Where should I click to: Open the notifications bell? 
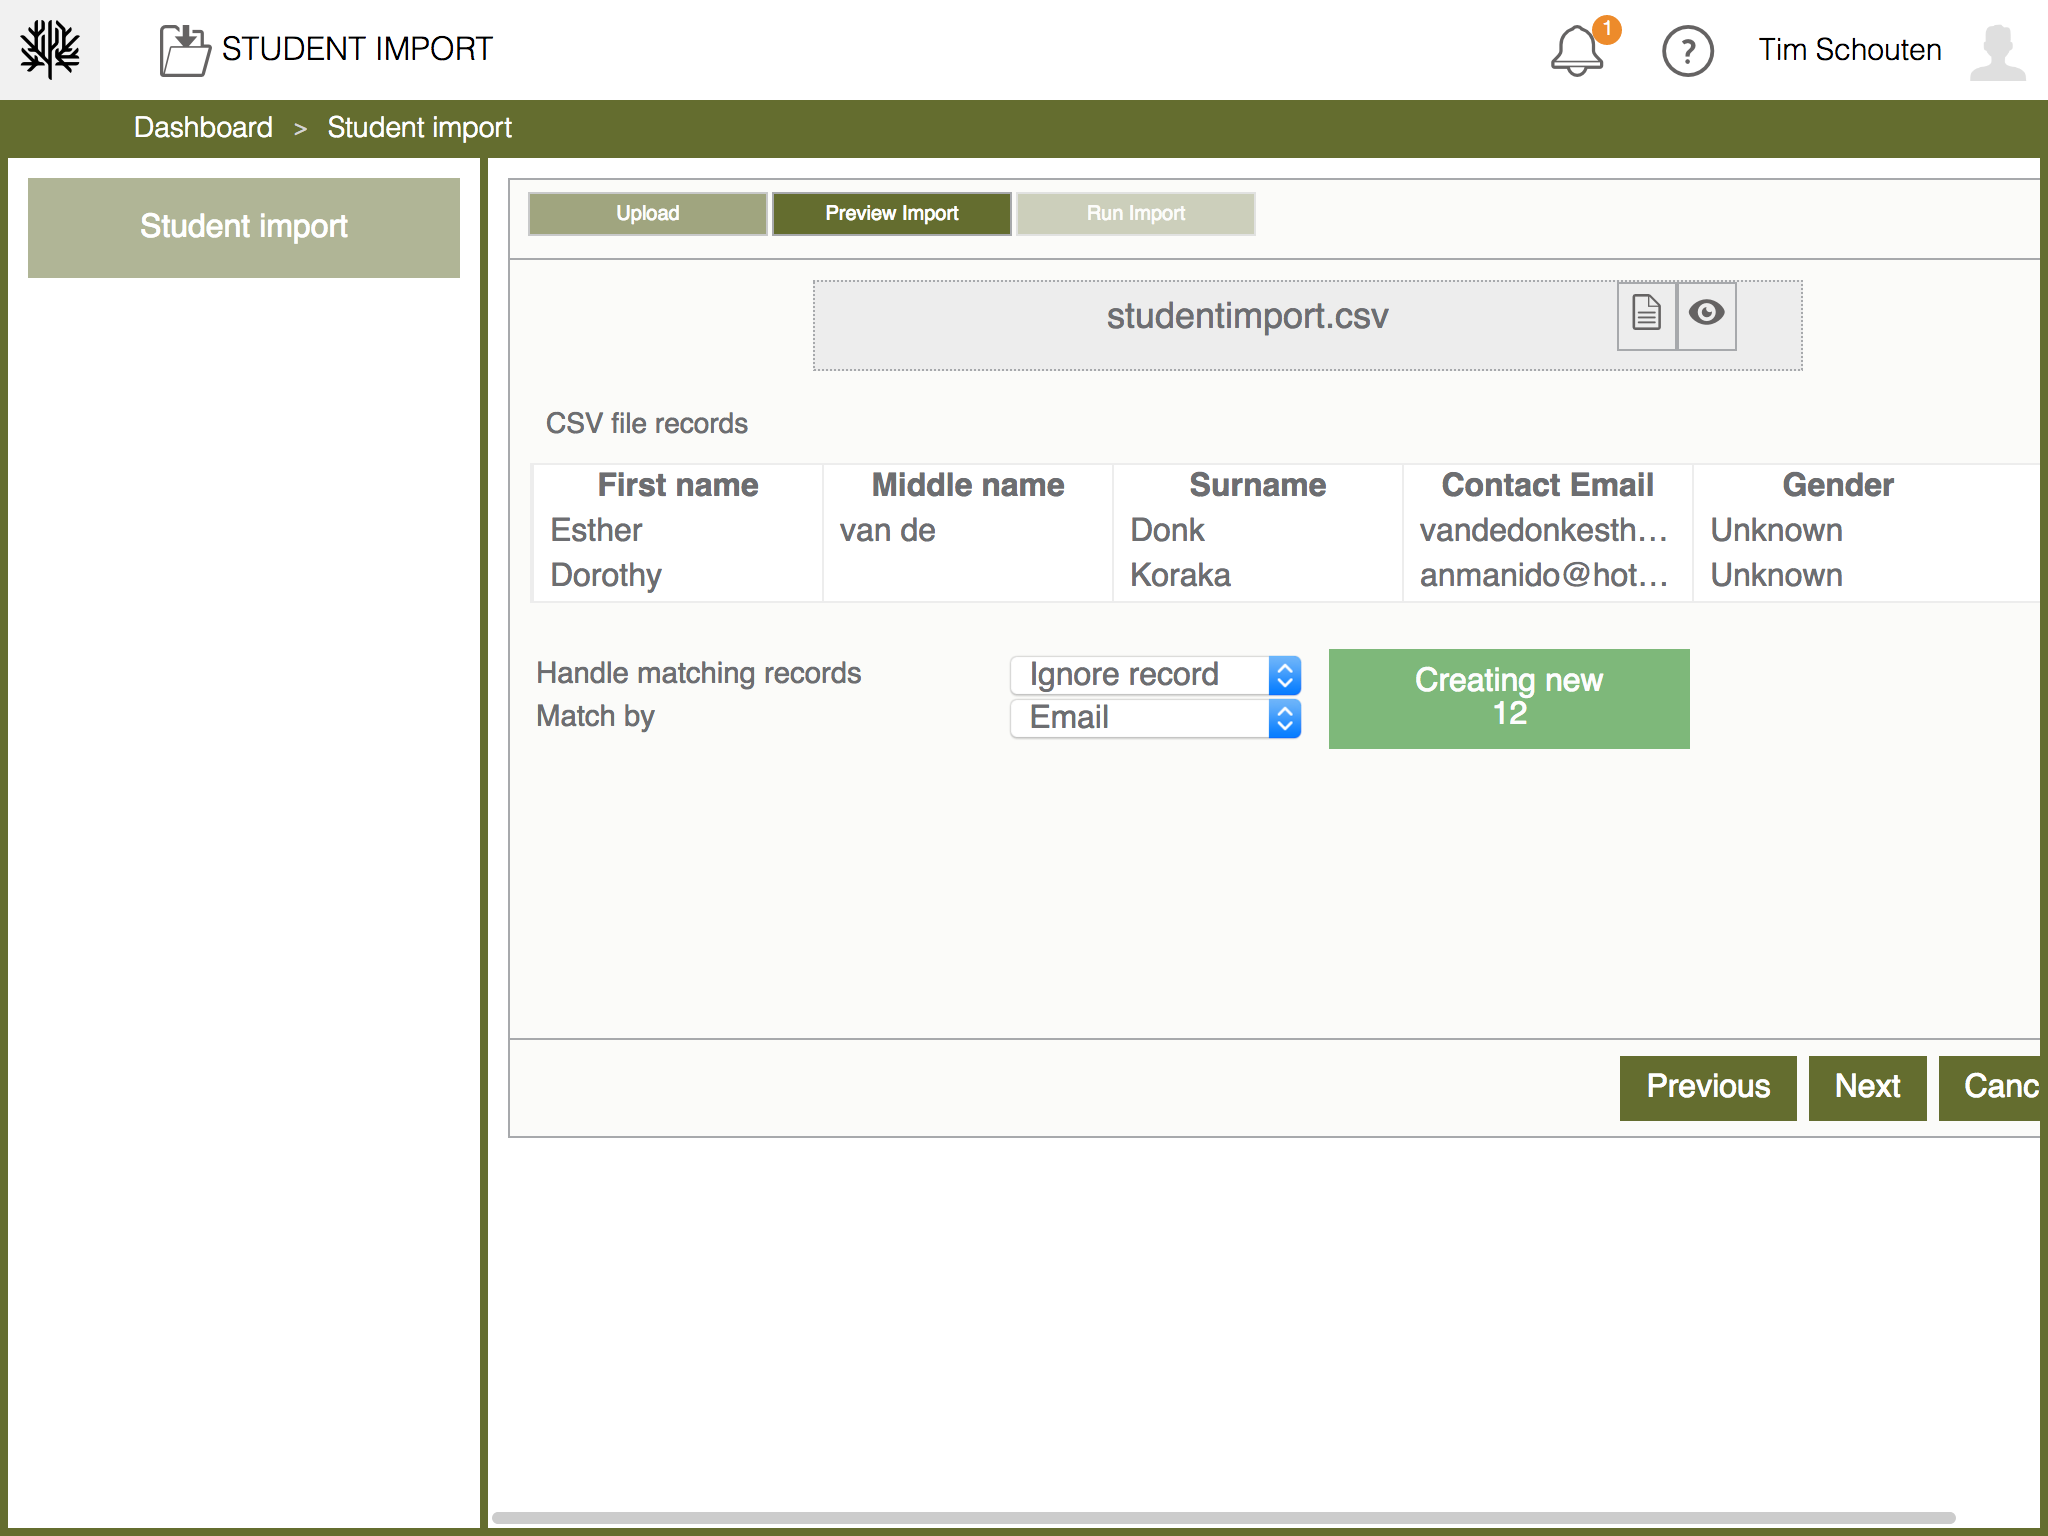[x=1577, y=51]
